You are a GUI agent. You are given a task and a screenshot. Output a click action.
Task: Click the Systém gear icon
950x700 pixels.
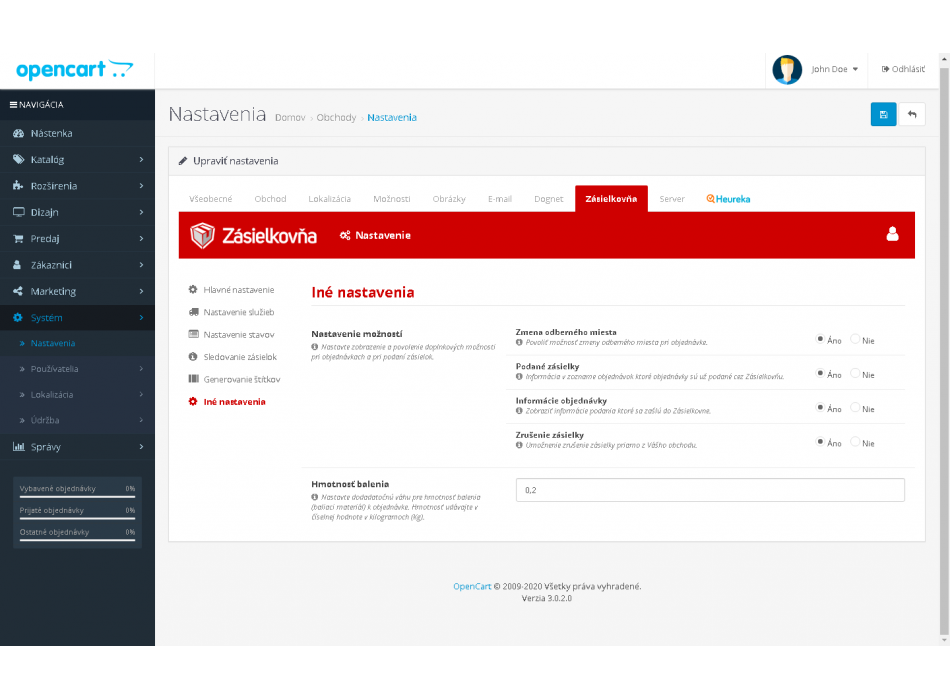click(18, 318)
